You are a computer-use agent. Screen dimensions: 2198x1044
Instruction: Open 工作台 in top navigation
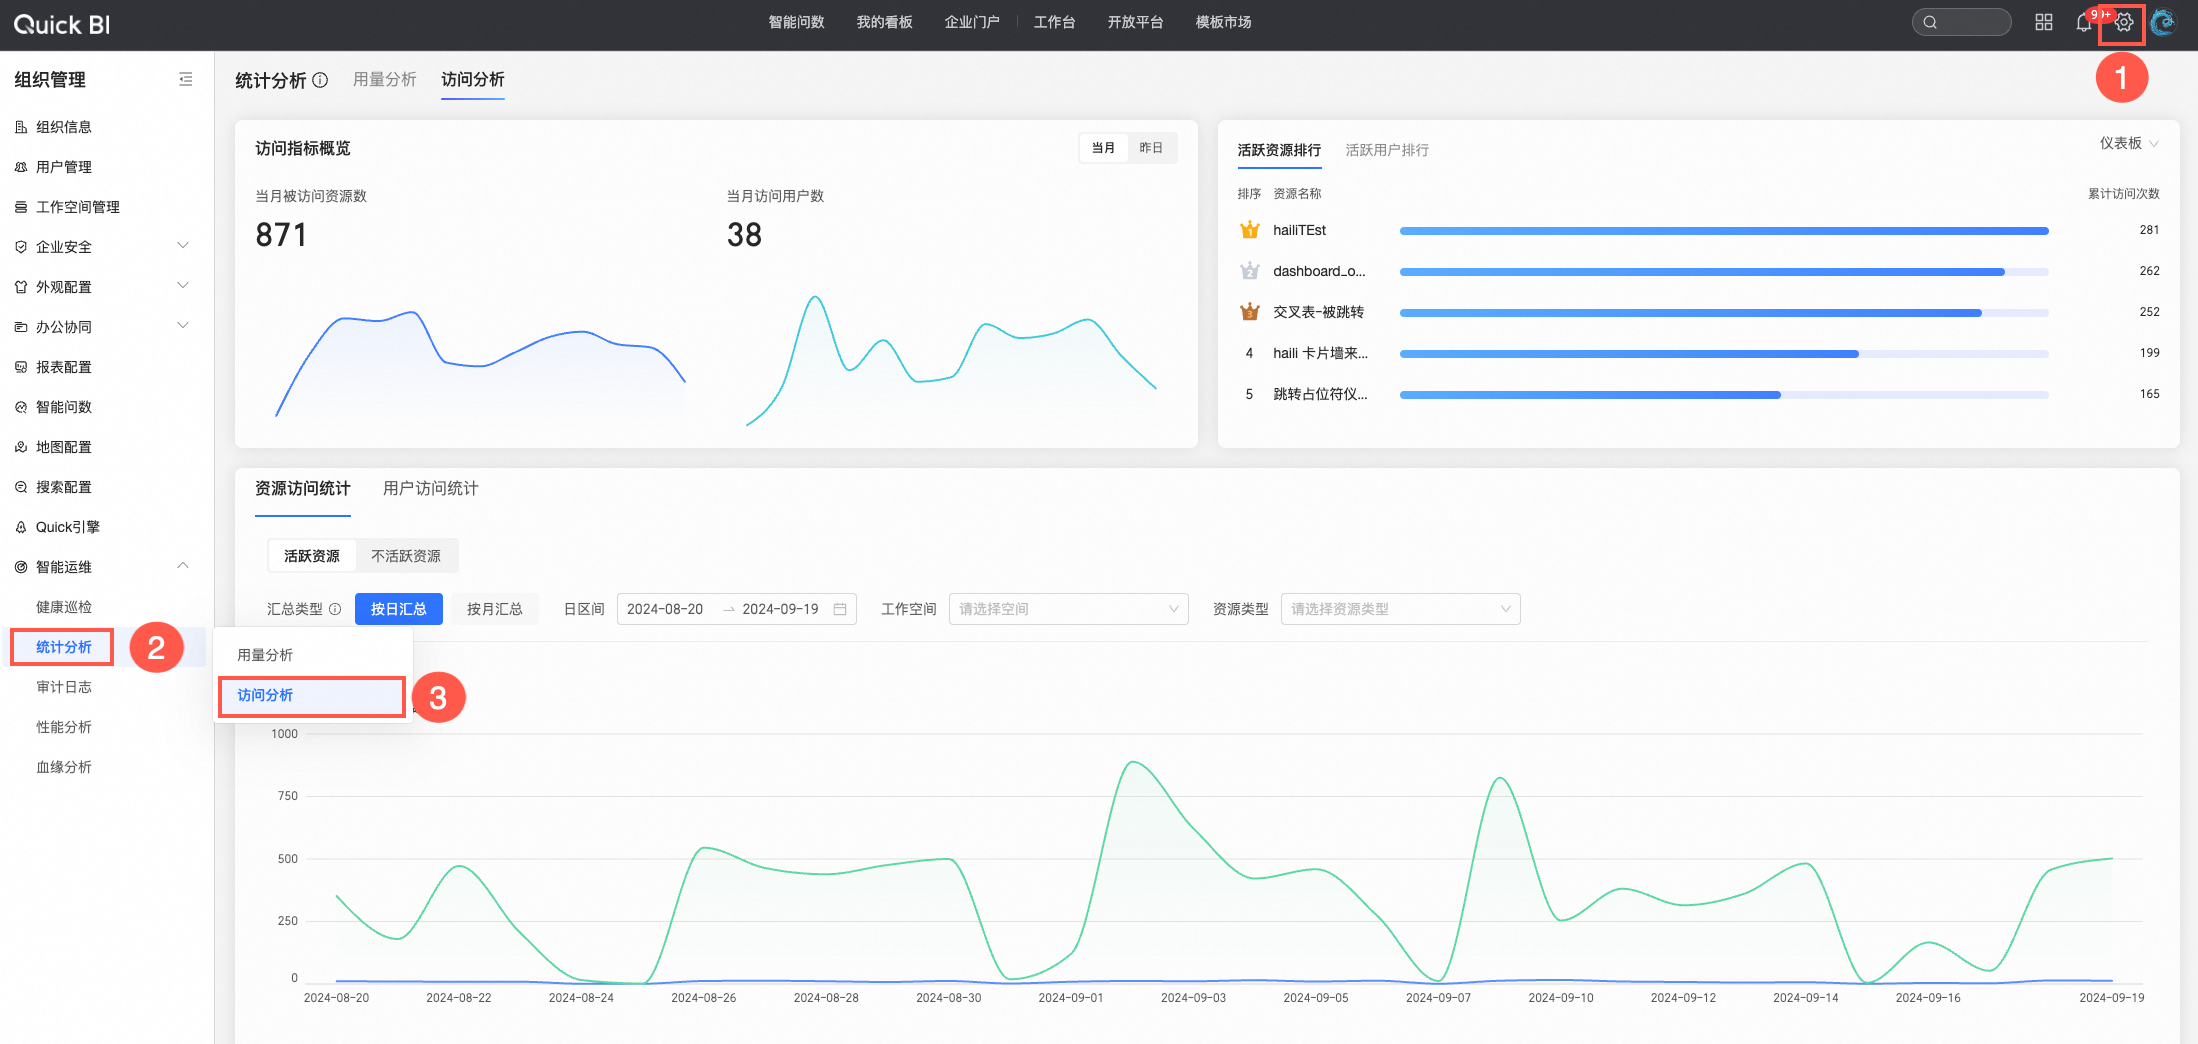coord(1055,22)
